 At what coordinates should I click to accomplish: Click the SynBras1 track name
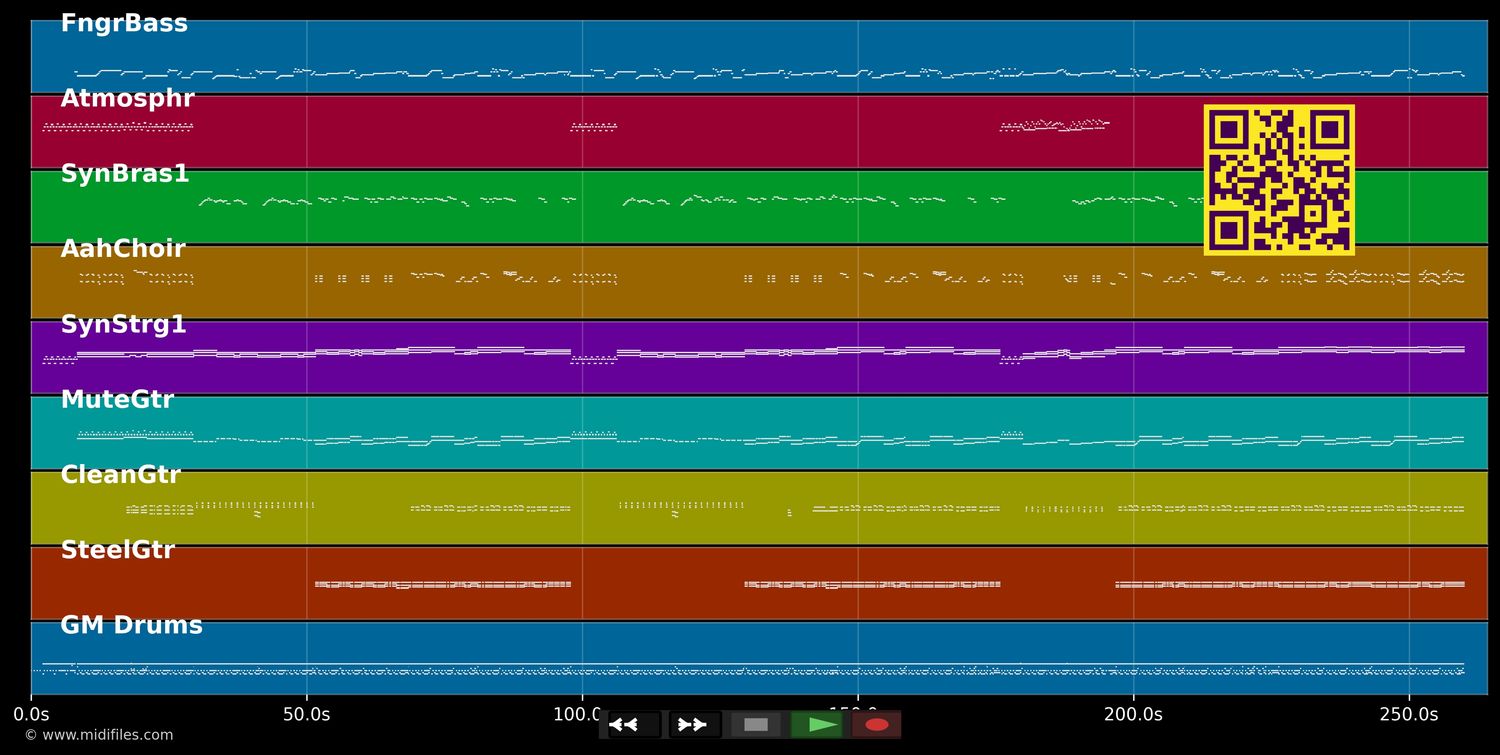125,174
